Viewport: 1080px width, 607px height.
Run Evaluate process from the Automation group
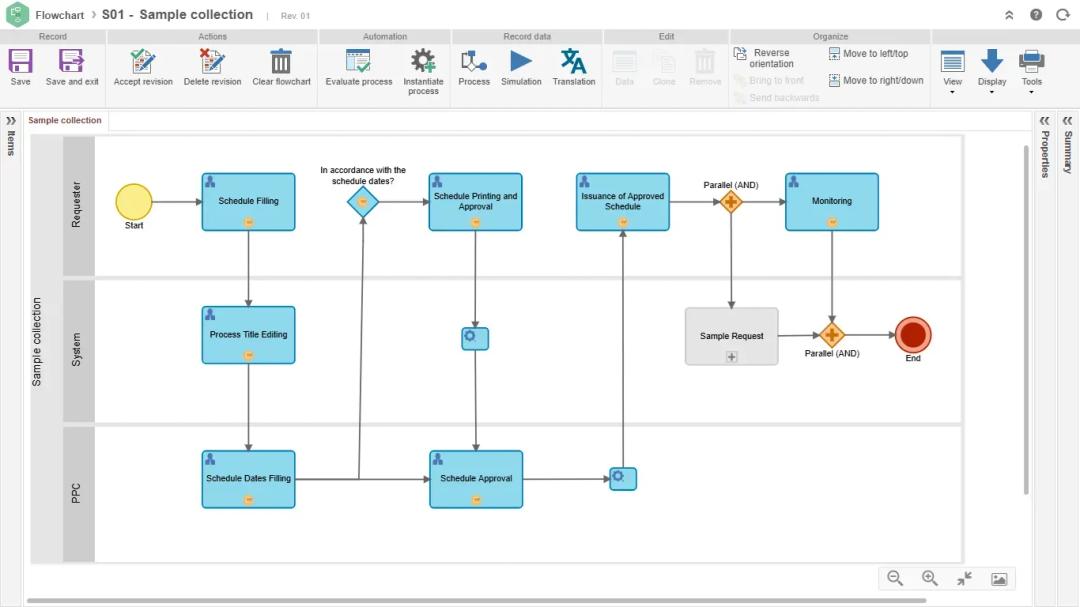coord(358,62)
